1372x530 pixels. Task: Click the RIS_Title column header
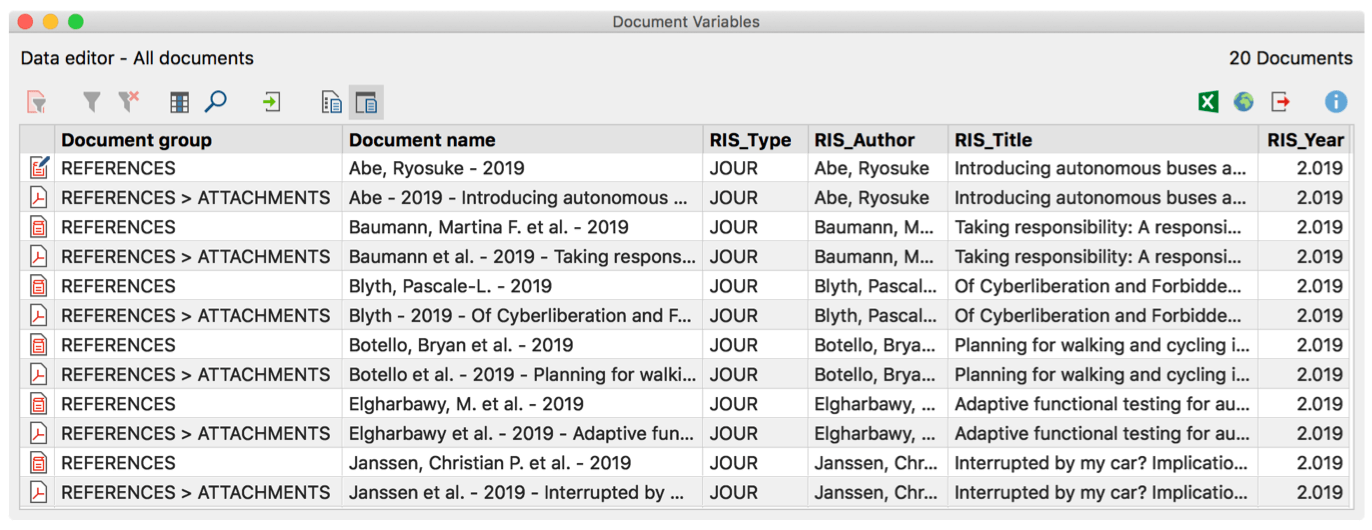(993, 140)
